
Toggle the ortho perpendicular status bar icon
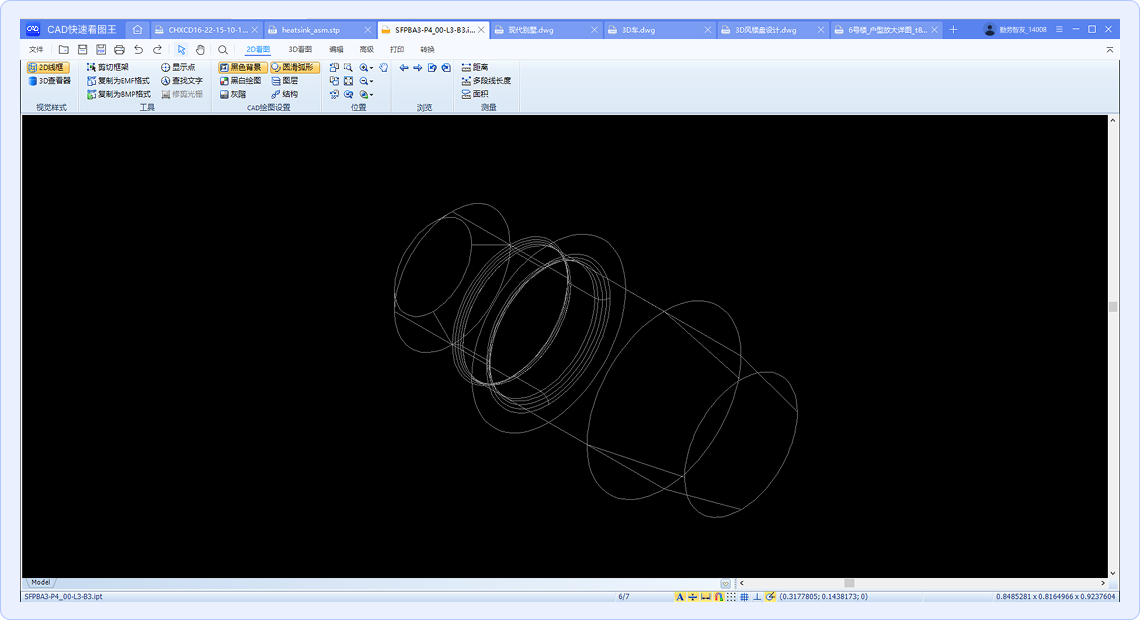[757, 597]
